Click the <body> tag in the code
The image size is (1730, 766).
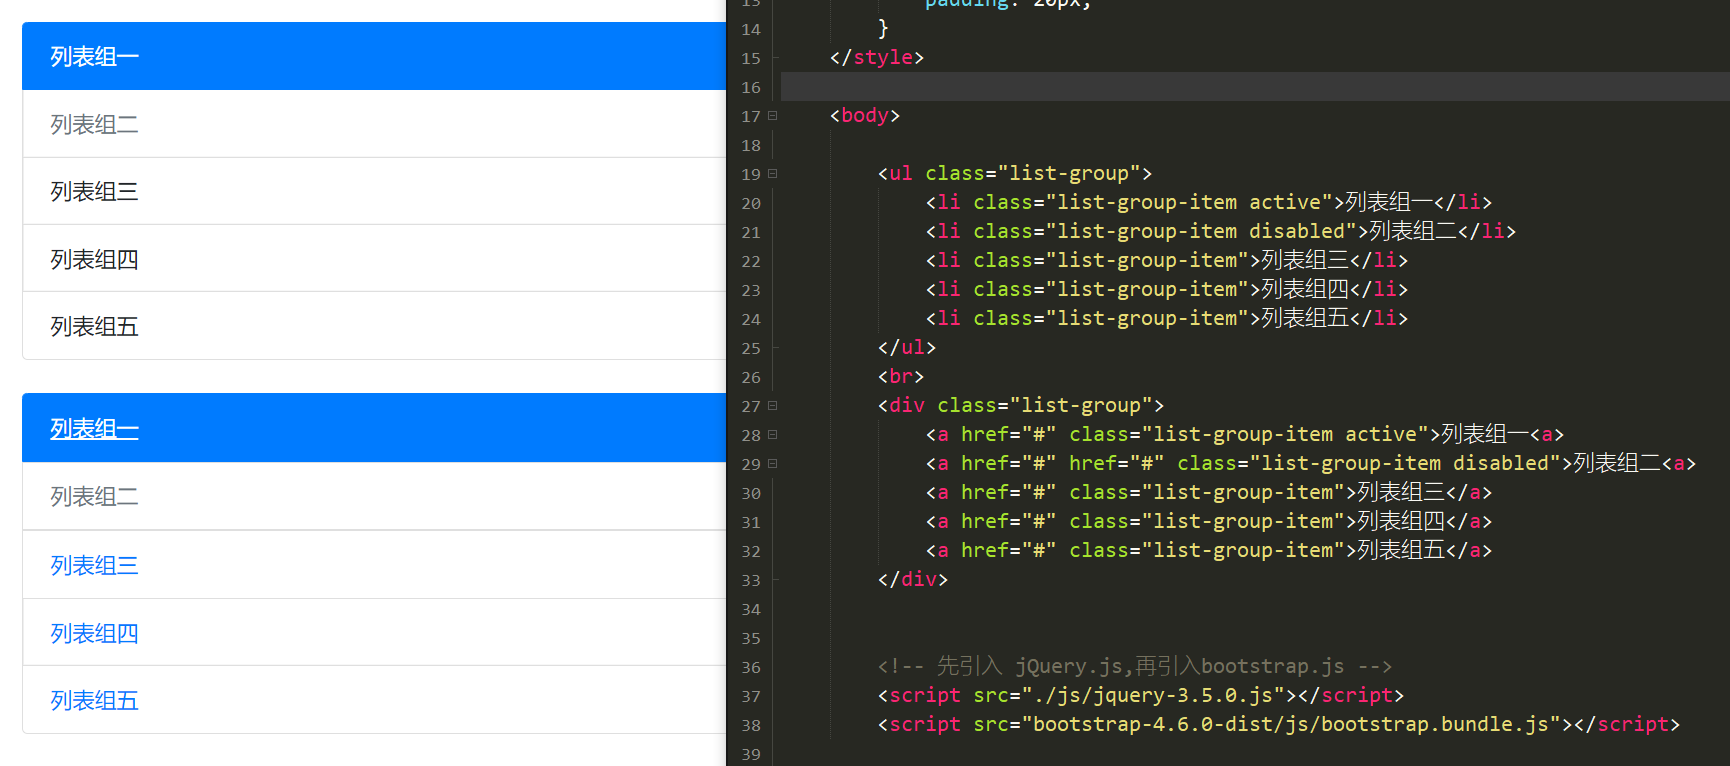click(865, 115)
